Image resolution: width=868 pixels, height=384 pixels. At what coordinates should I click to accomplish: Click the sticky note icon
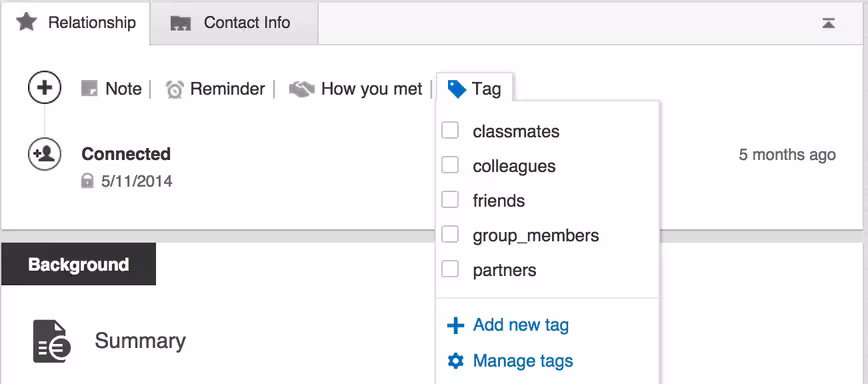(x=89, y=89)
